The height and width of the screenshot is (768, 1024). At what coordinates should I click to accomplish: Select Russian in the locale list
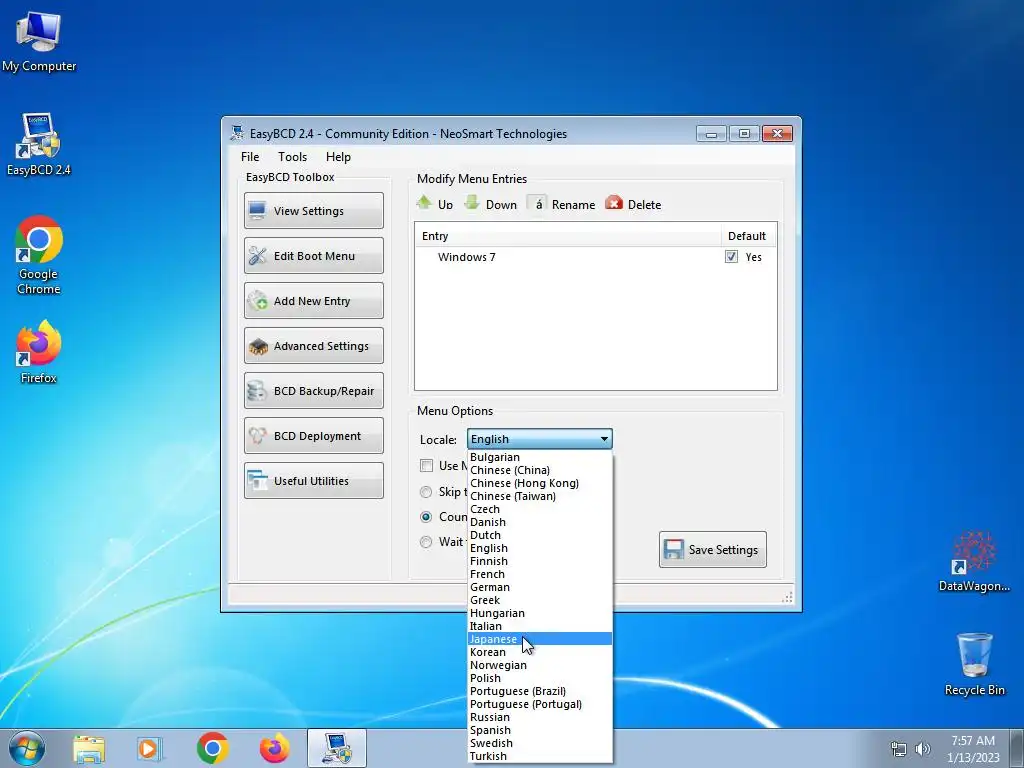540,717
